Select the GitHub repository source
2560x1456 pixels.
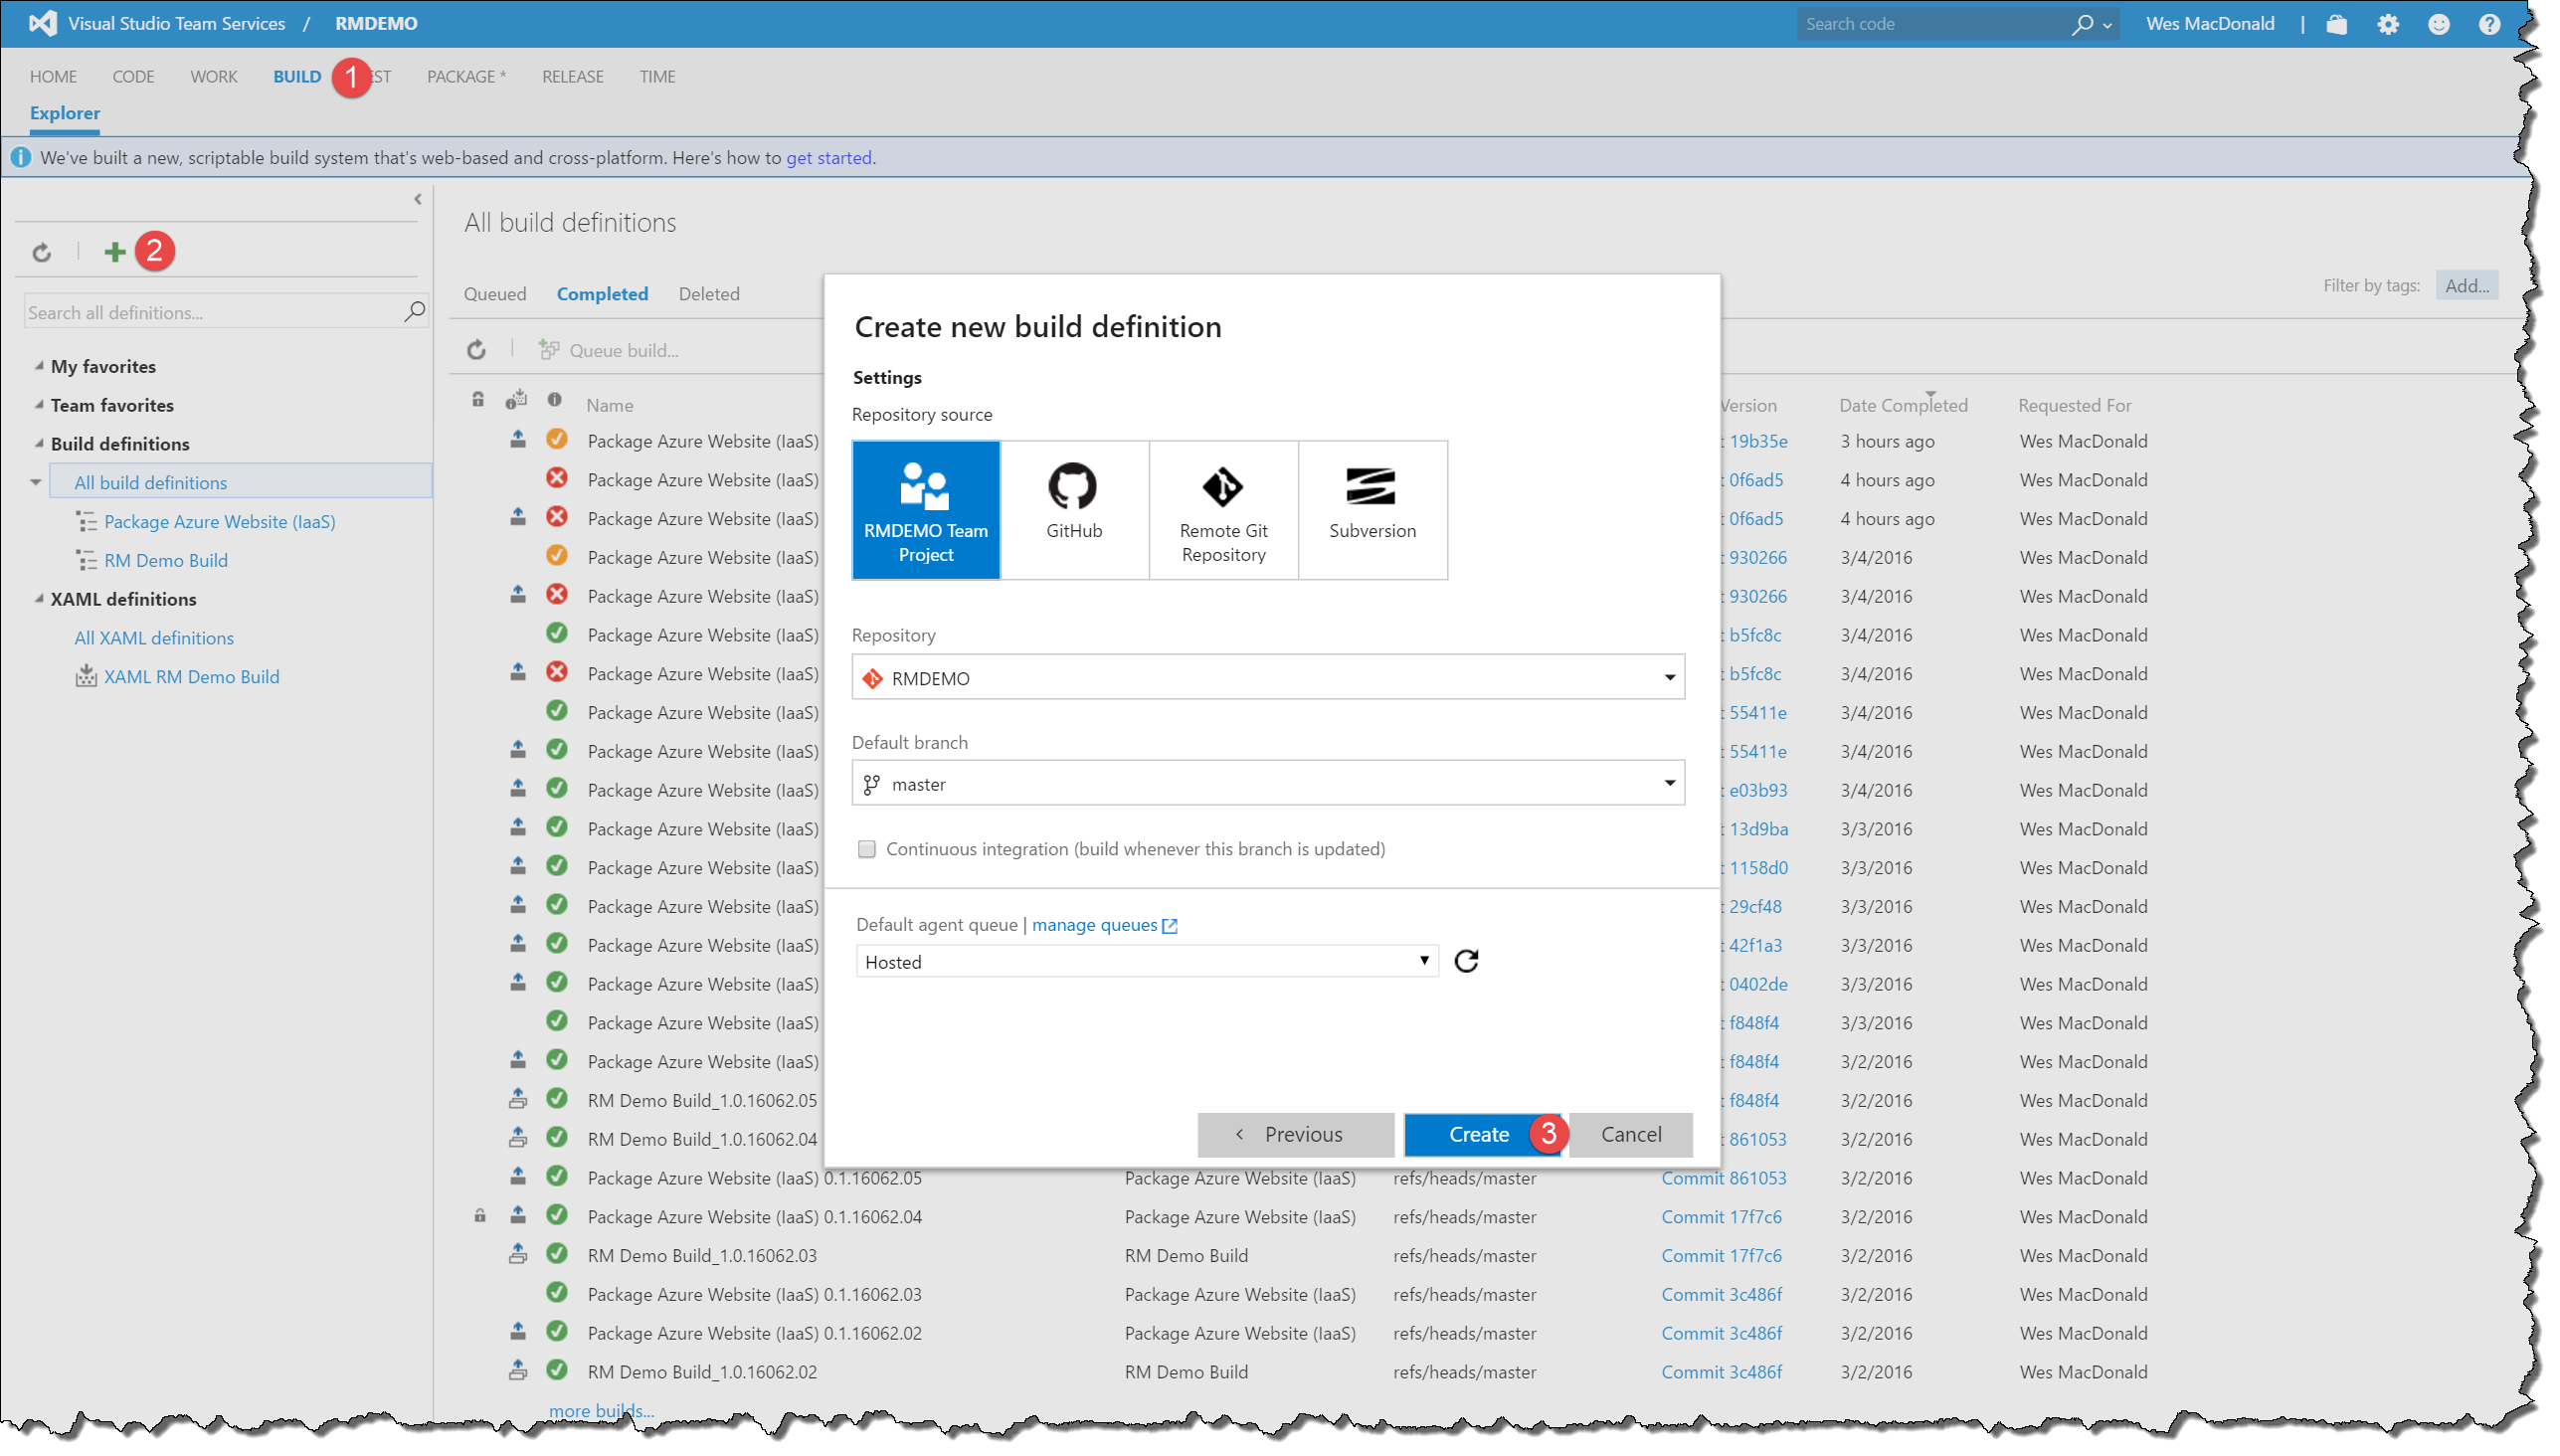(x=1074, y=509)
